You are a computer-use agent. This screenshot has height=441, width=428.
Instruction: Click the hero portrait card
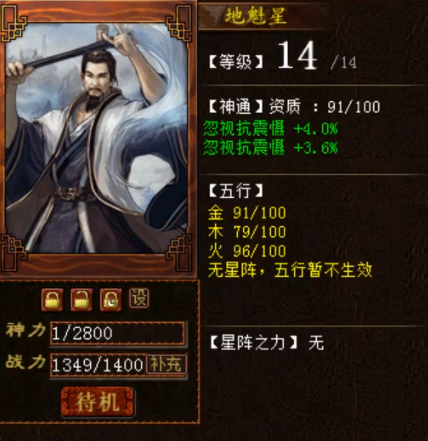click(x=97, y=137)
